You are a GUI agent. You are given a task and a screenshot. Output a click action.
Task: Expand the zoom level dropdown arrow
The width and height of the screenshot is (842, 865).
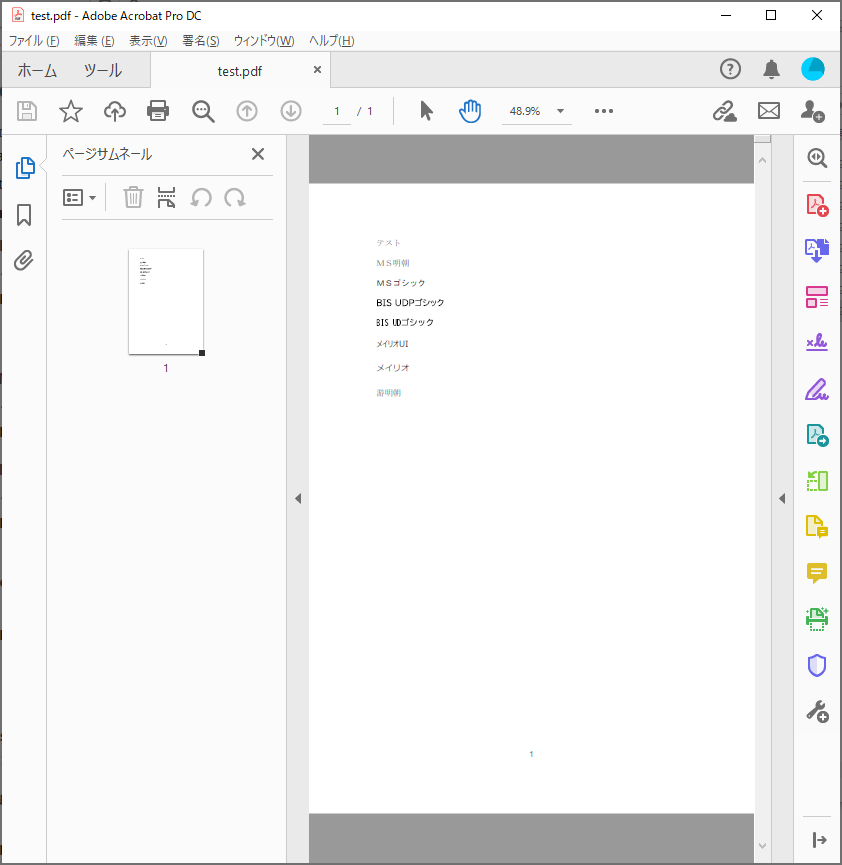pos(561,111)
